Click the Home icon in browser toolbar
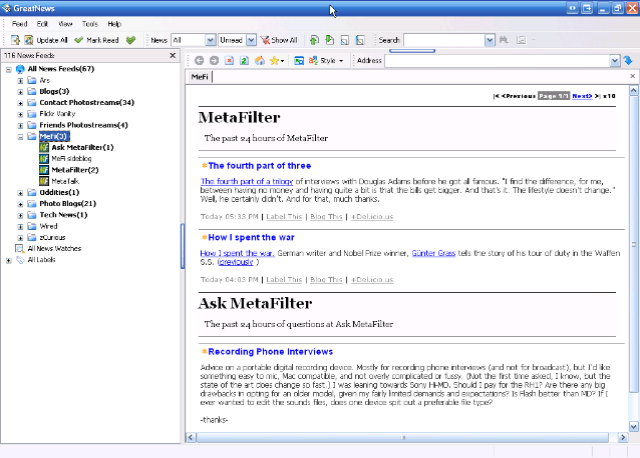The width and height of the screenshot is (640, 458). pos(260,60)
